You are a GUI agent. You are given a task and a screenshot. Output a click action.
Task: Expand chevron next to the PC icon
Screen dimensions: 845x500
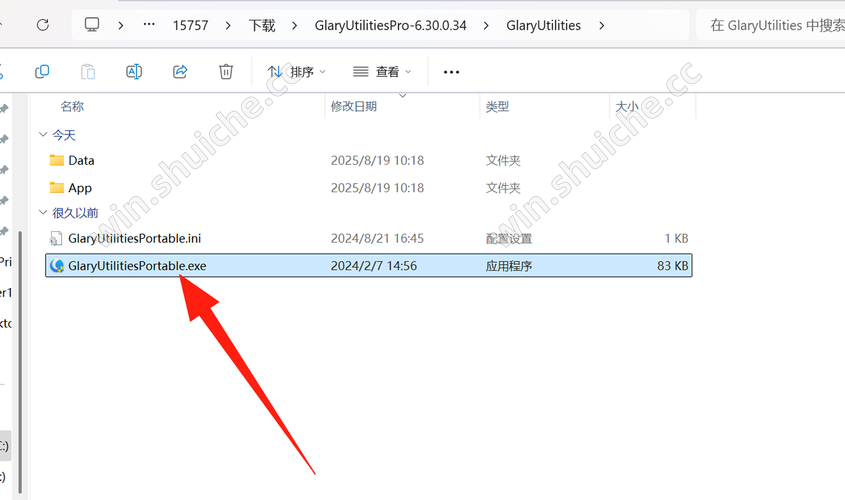pyautogui.click(x=121, y=25)
